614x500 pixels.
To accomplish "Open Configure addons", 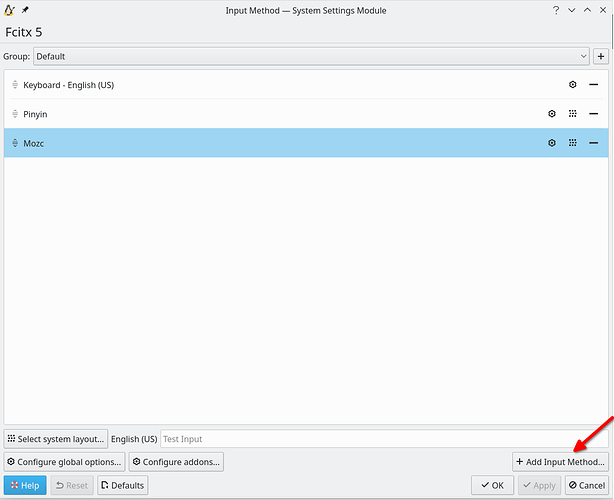I will pyautogui.click(x=176, y=462).
